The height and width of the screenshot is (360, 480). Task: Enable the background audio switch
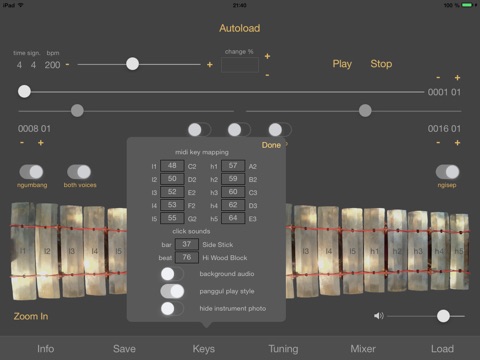pos(172,274)
